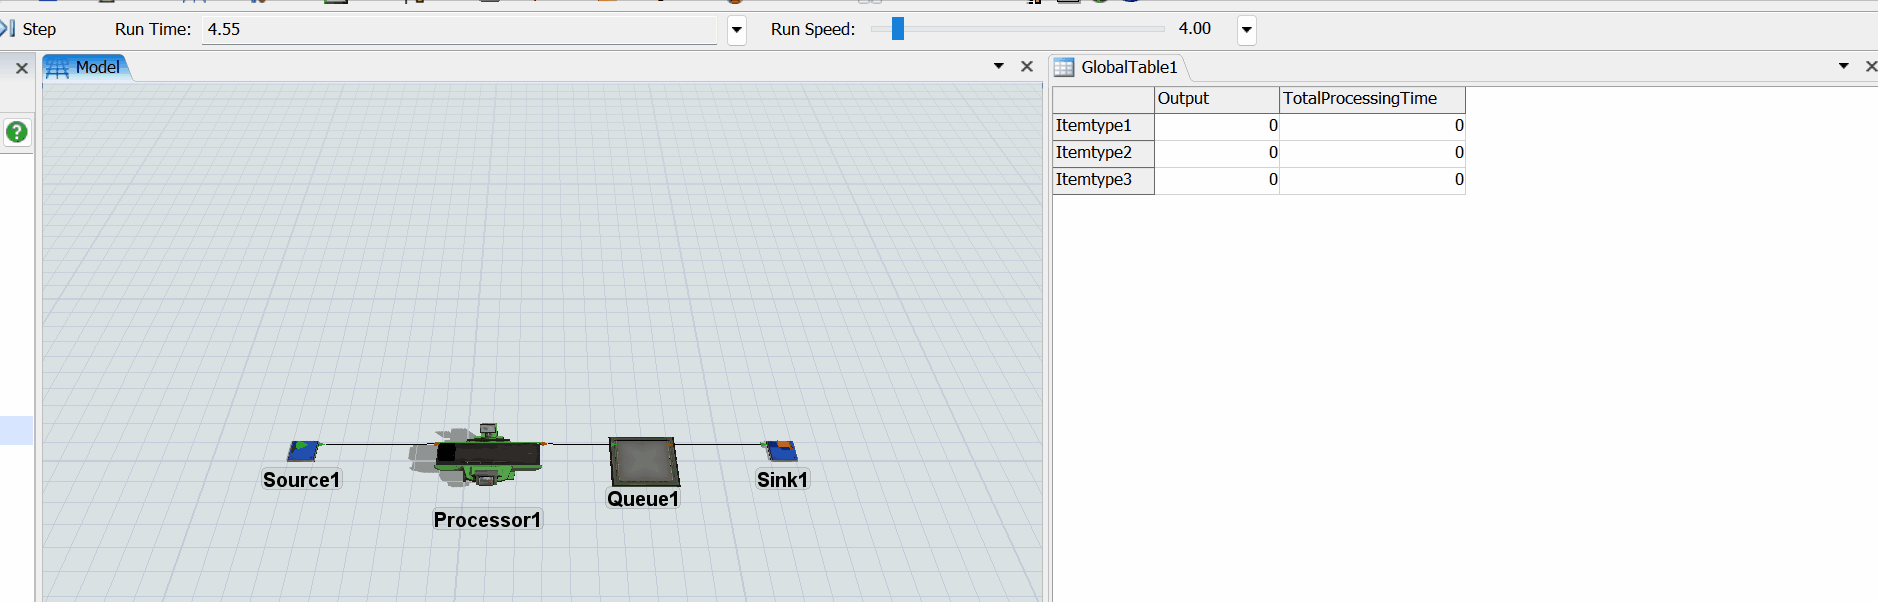The image size is (1878, 602).
Task: Click the TotalProcessingTime cell for Itemtype2
Action: click(1373, 153)
